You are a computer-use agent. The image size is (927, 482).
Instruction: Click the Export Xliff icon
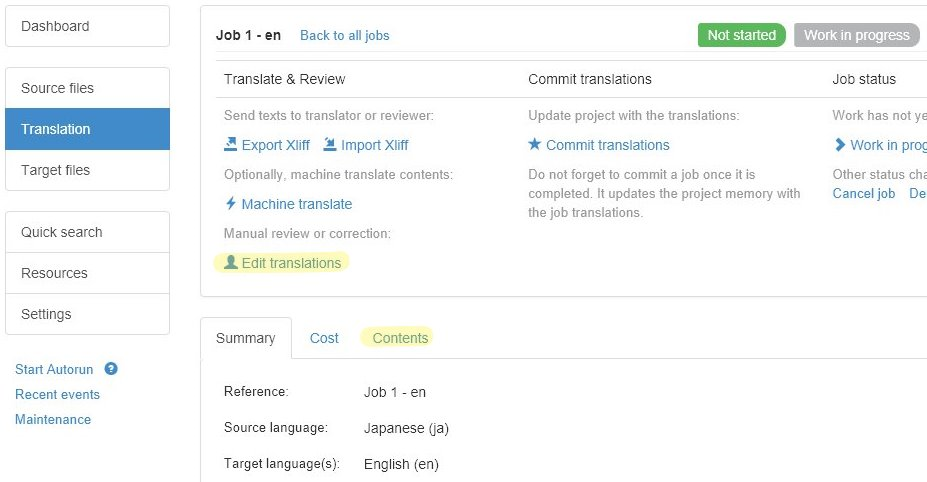[231, 145]
